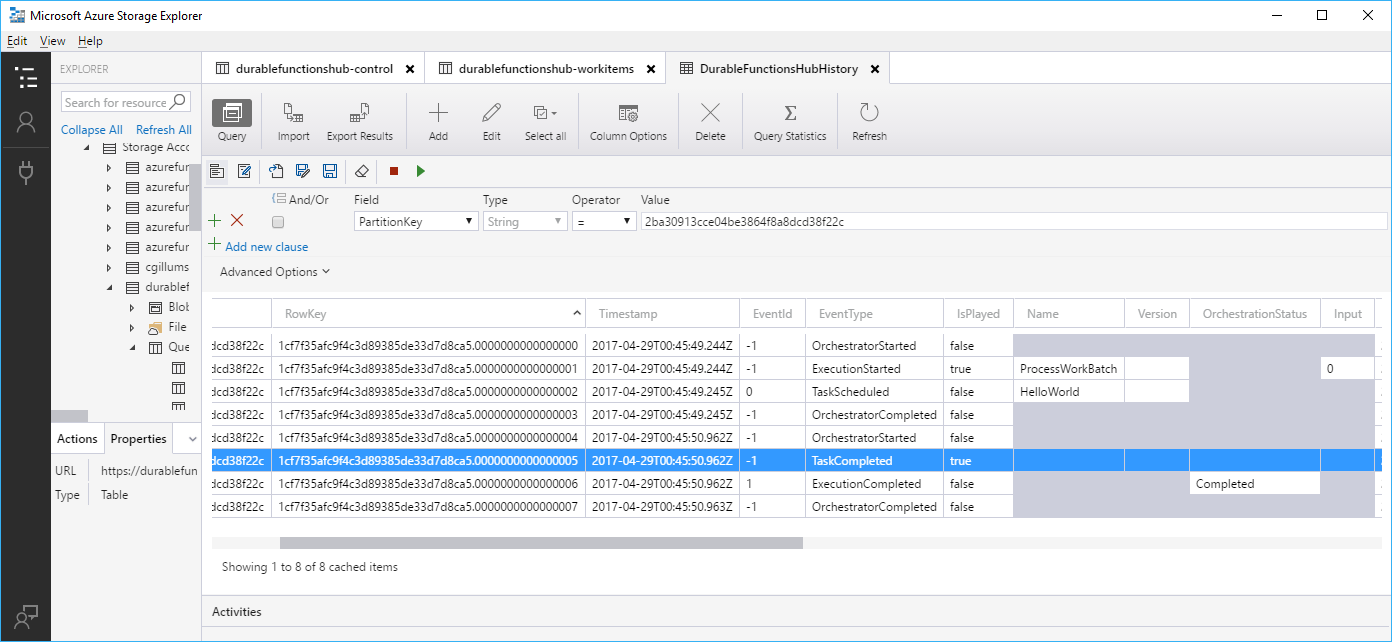
Task: Open the PartitionKey Field dropdown
Action: click(415, 221)
